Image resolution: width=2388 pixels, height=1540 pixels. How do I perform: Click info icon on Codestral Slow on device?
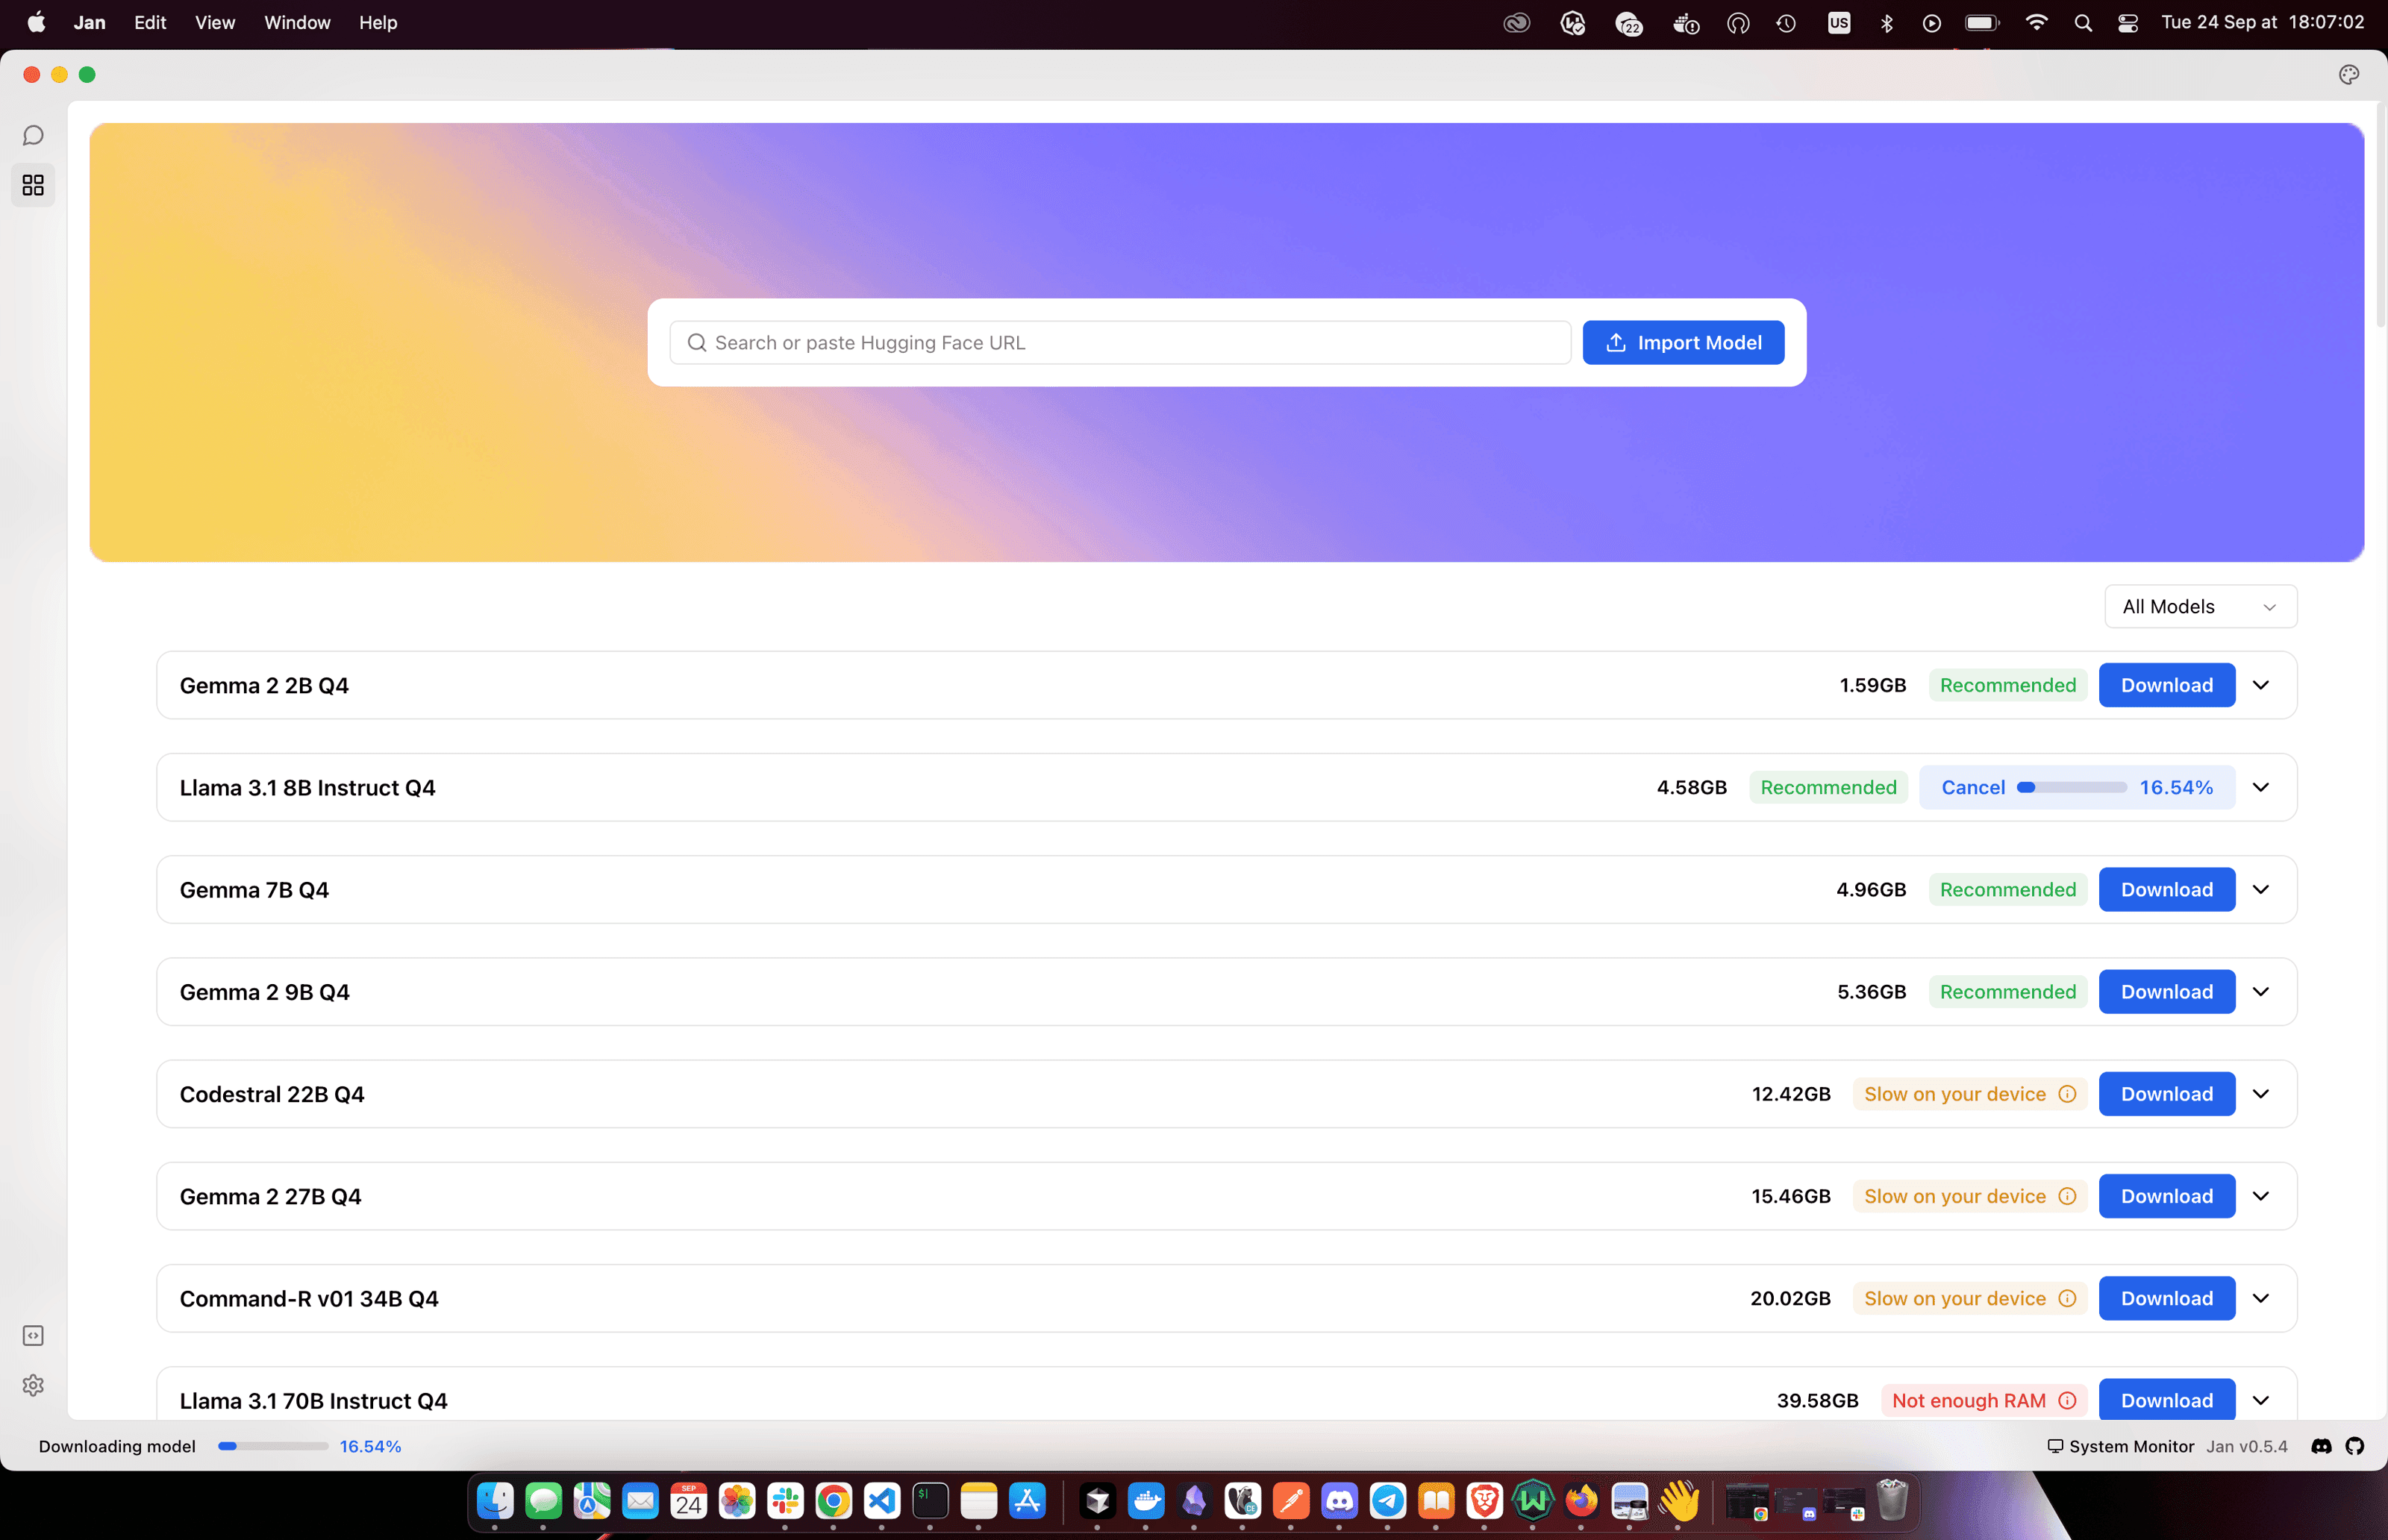coord(2067,1094)
